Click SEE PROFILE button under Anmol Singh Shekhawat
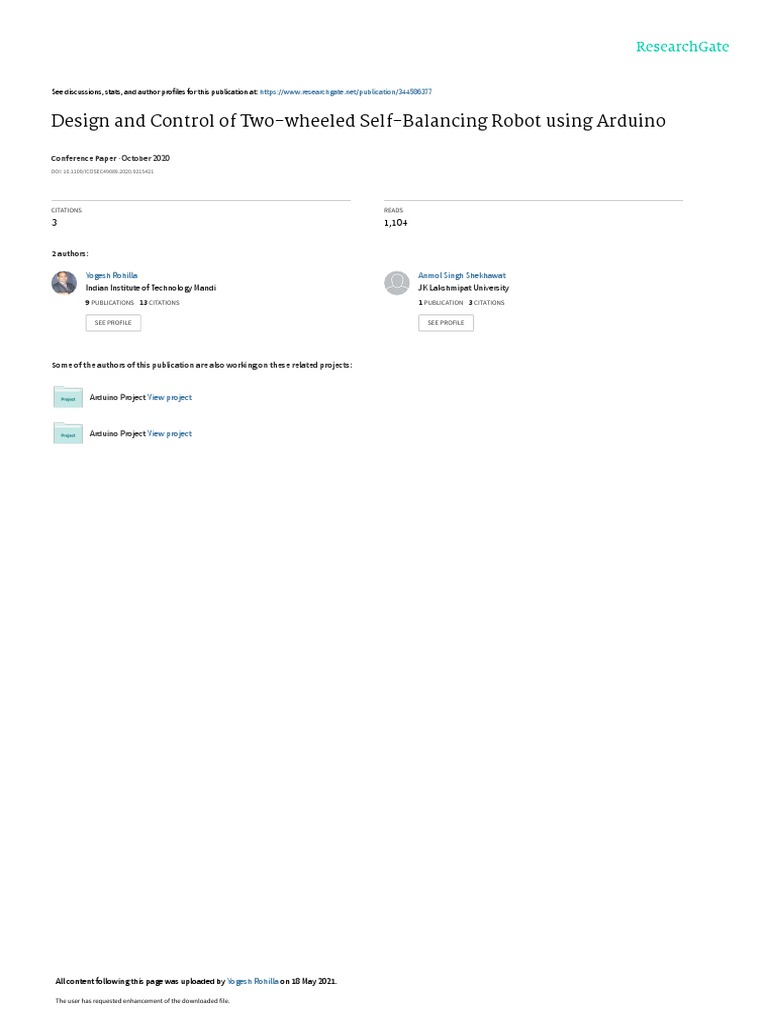Viewport: 768px width, 1024px height. pos(446,323)
